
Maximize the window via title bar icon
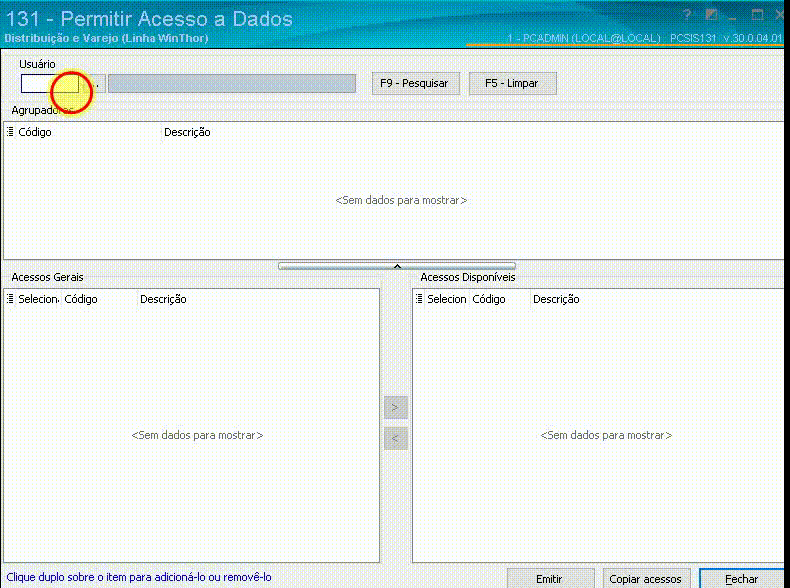coord(757,15)
